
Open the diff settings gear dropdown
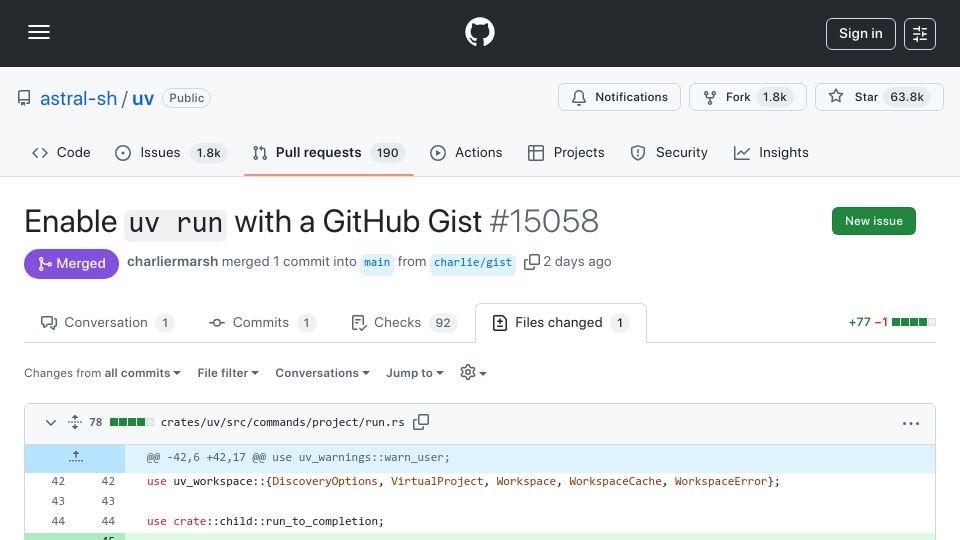coord(473,373)
